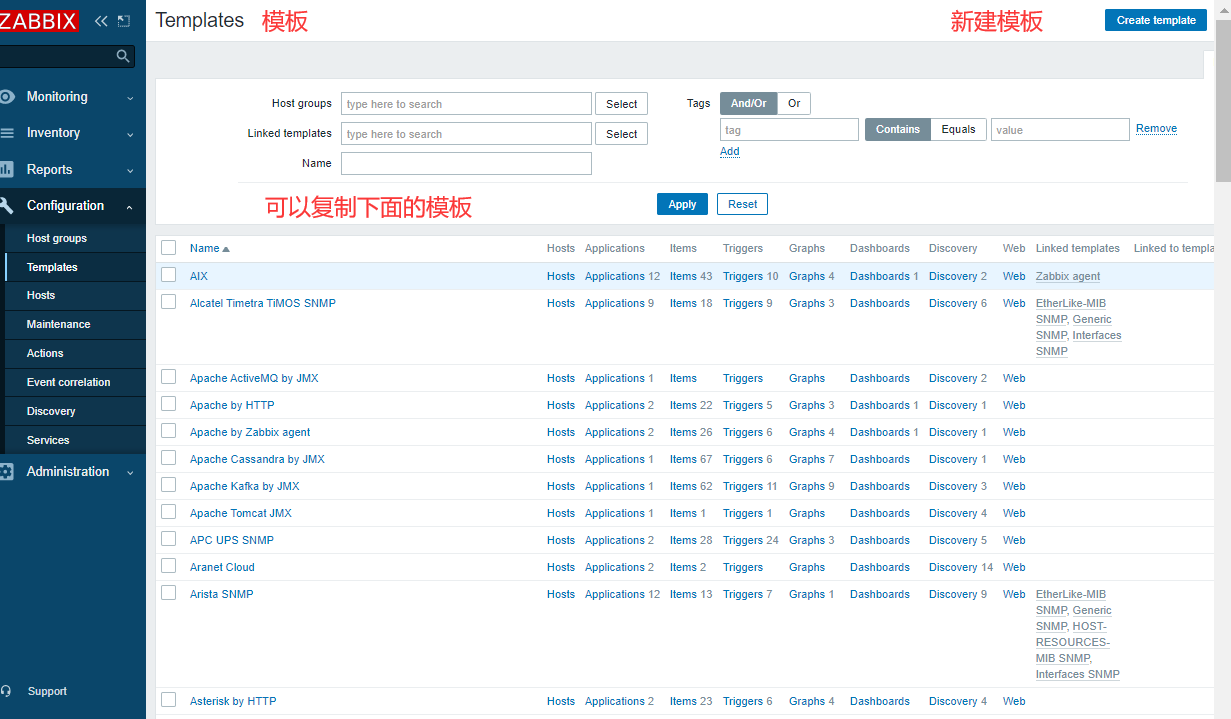Click the Name filter input field
This screenshot has width=1231, height=719.
[x=466, y=163]
